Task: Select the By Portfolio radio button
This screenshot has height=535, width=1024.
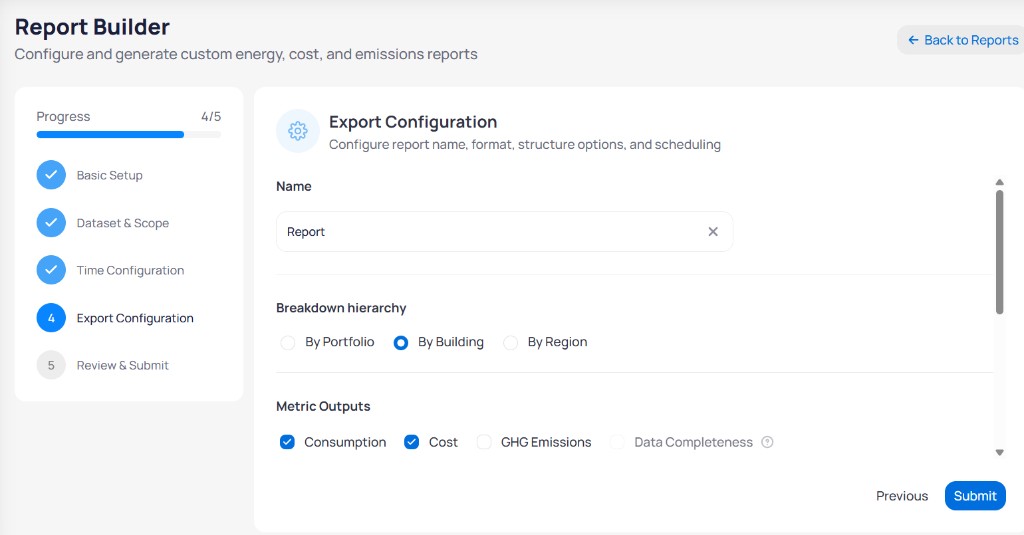Action: click(x=287, y=342)
